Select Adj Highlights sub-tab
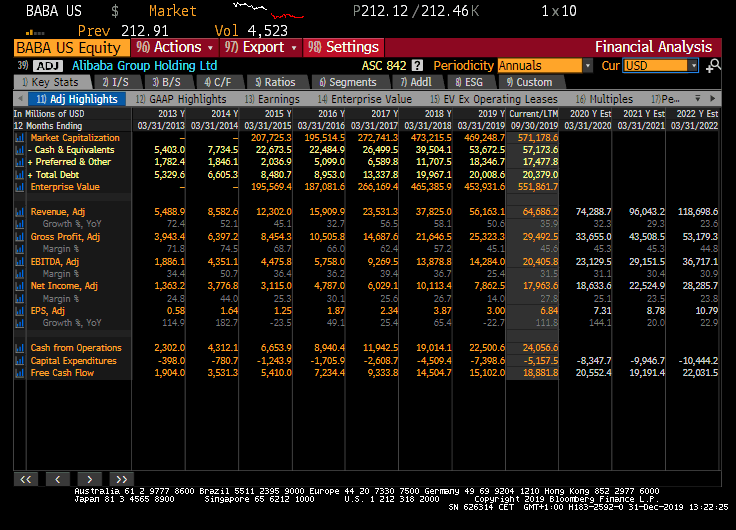This screenshot has height=530, width=736. pos(77,99)
